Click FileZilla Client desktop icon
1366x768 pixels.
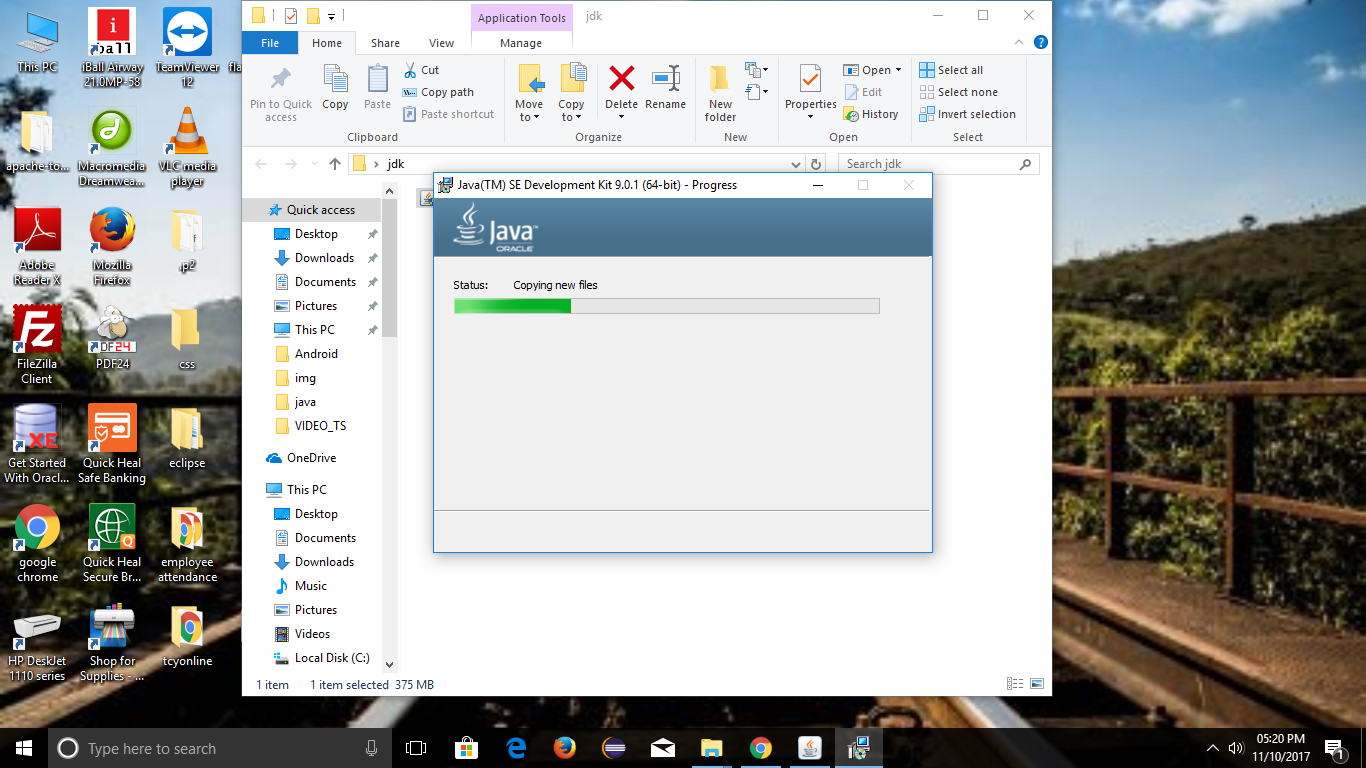(37, 345)
